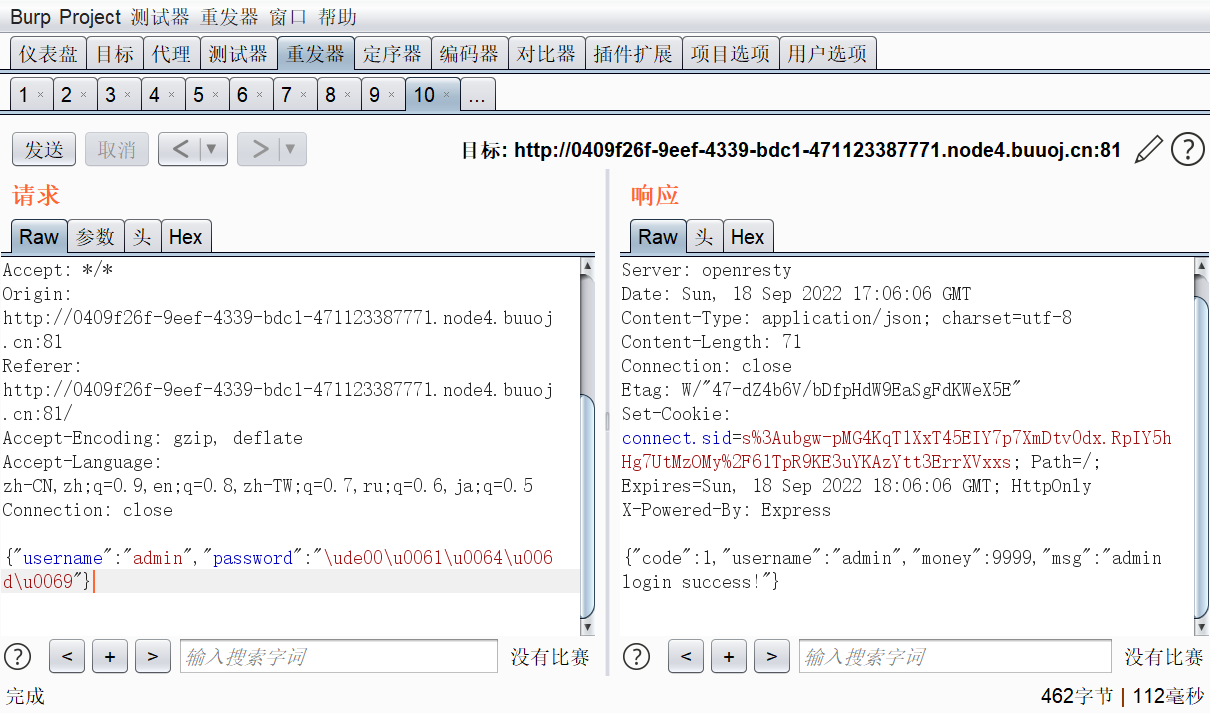
Task: Open the 窗口 menu
Action: 288,17
